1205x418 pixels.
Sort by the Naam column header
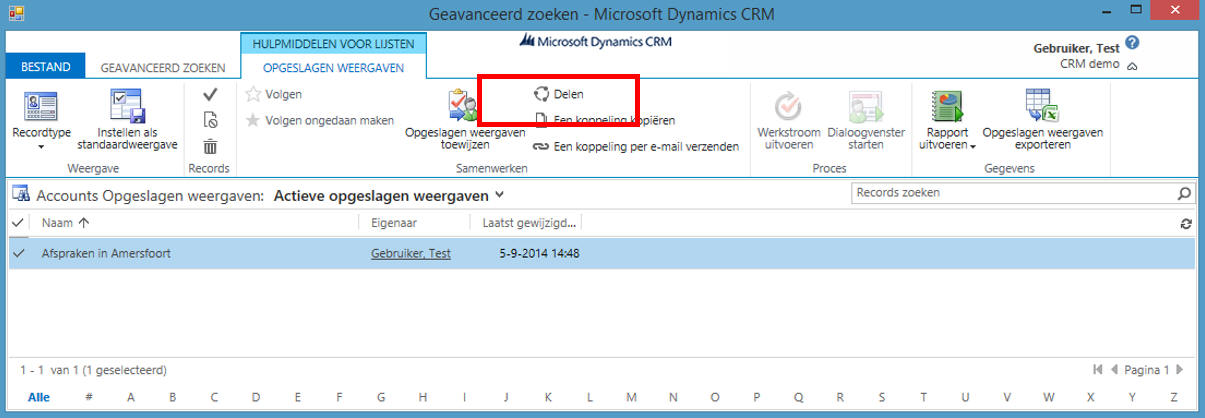[65, 223]
